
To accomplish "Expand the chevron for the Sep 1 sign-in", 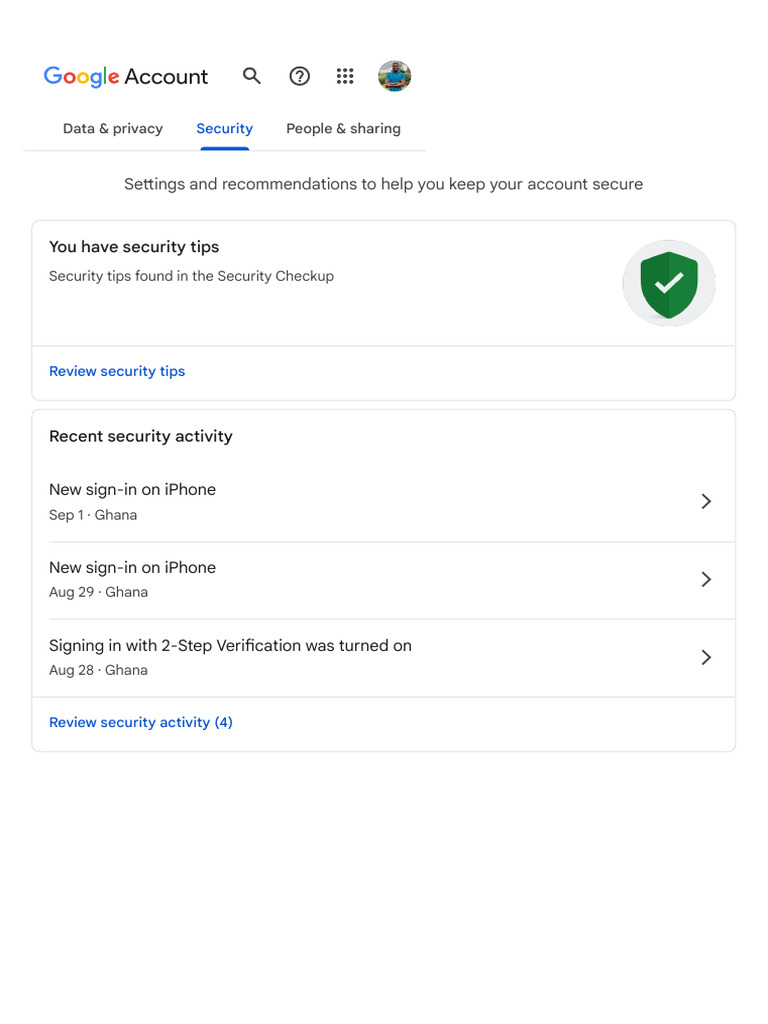I will pos(706,501).
